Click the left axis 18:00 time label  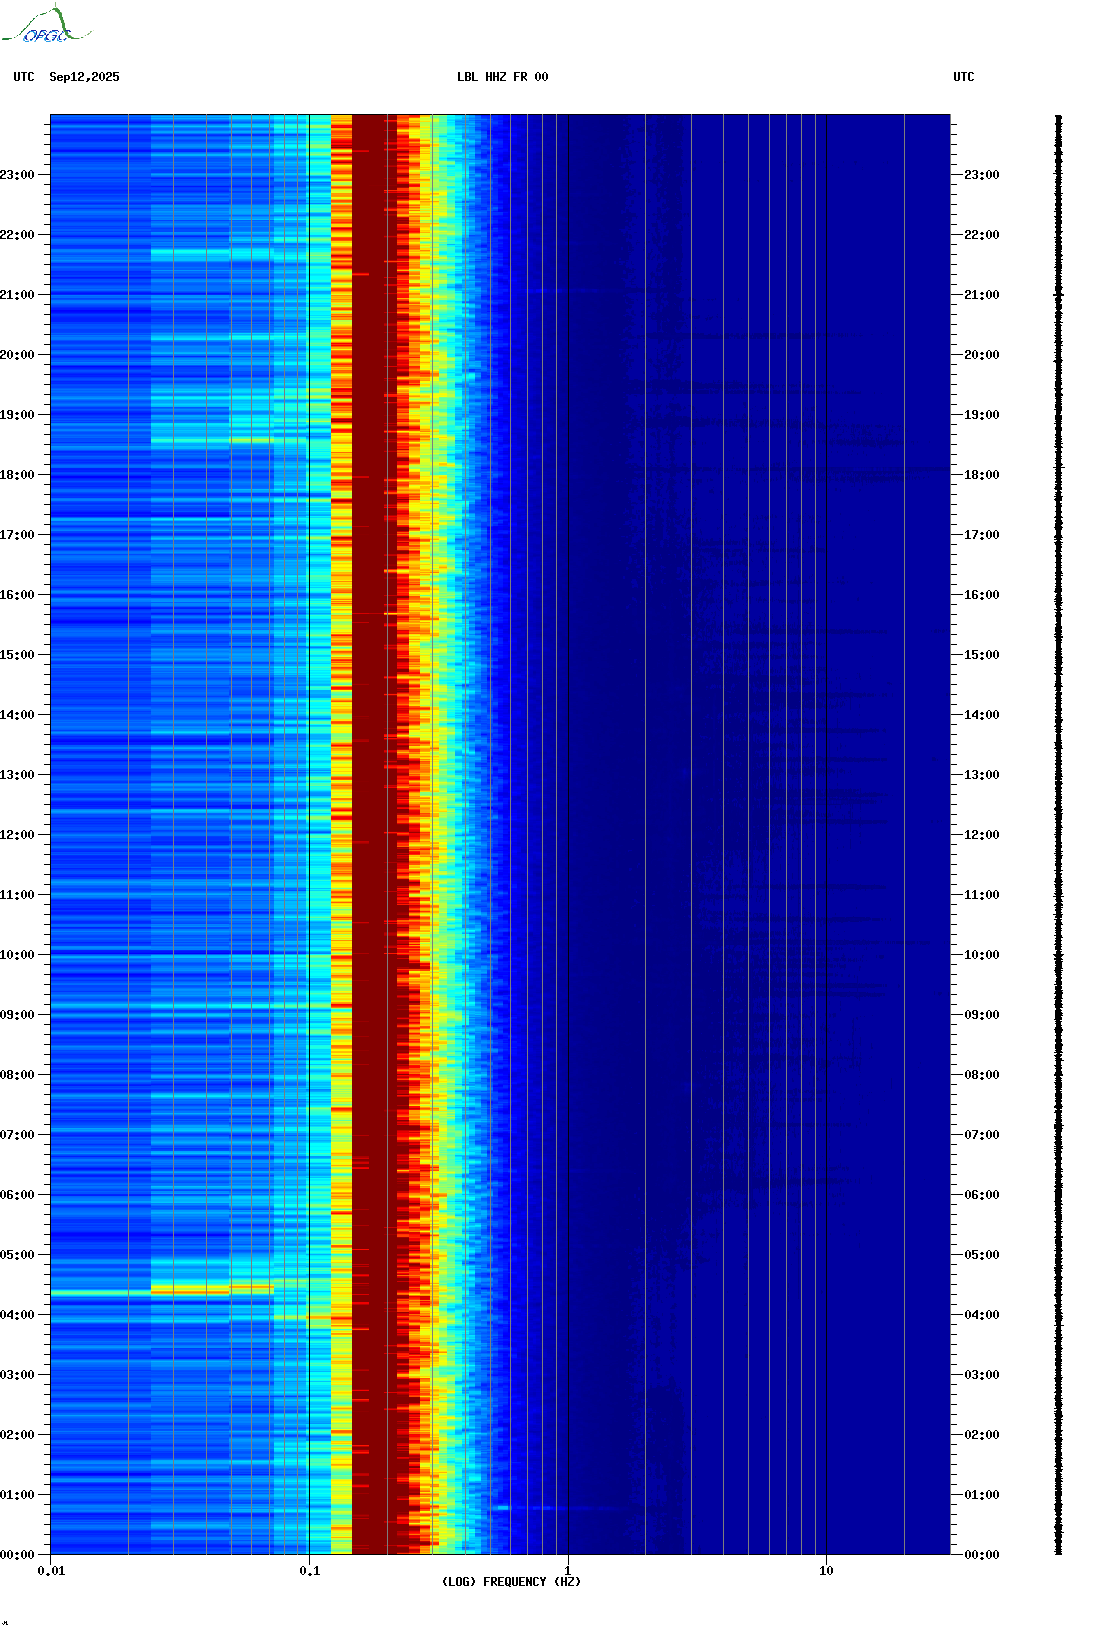pos(17,475)
